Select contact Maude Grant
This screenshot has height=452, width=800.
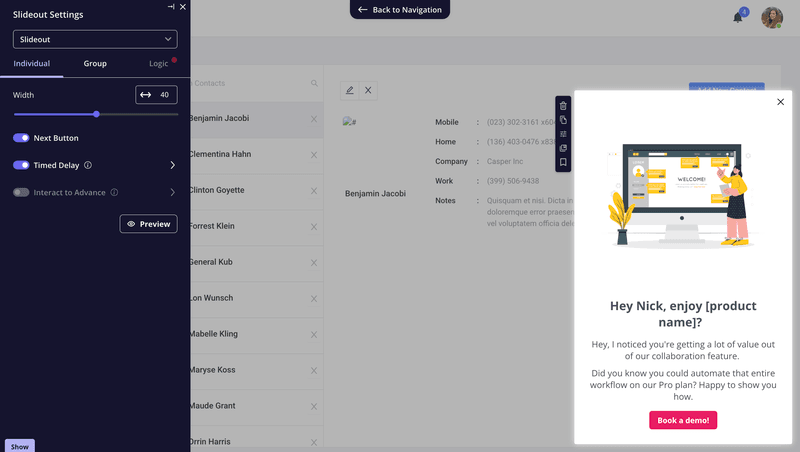click(x=257, y=406)
